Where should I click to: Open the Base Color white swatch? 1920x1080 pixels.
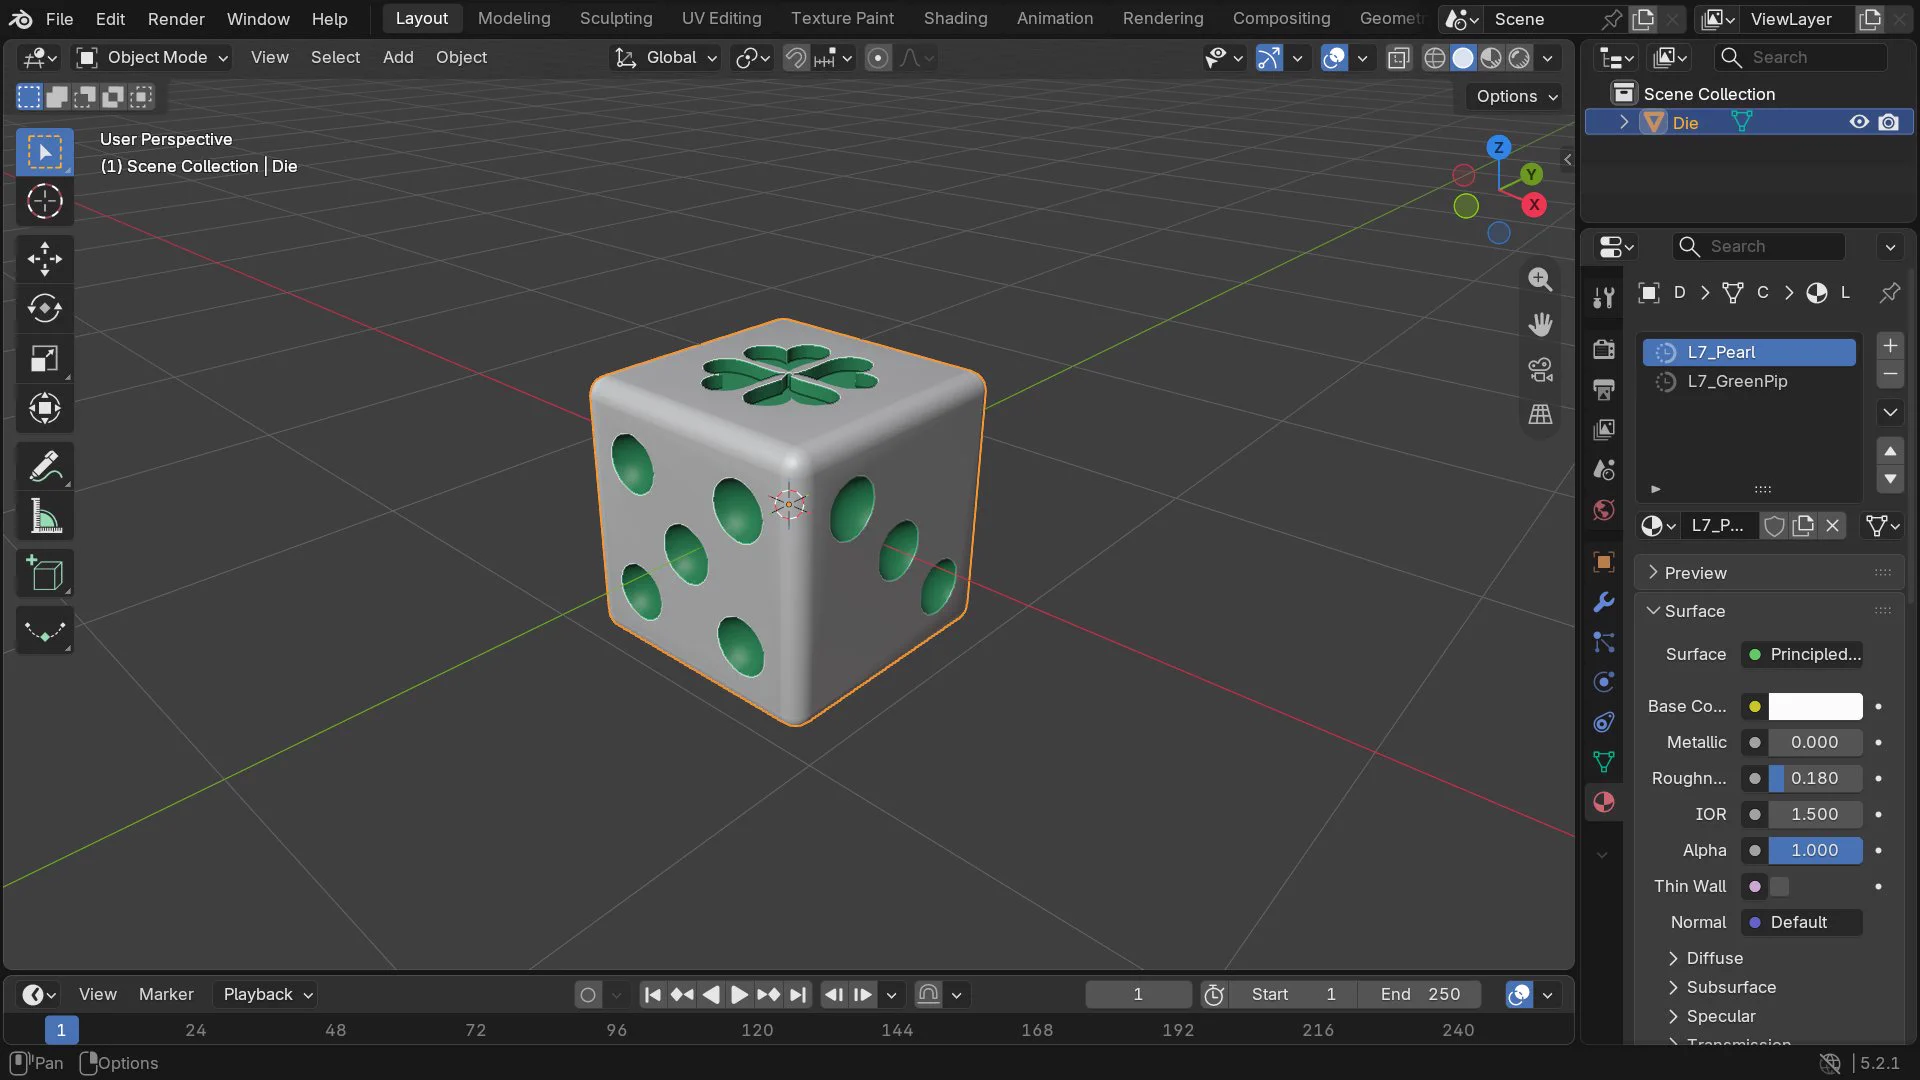click(1815, 706)
